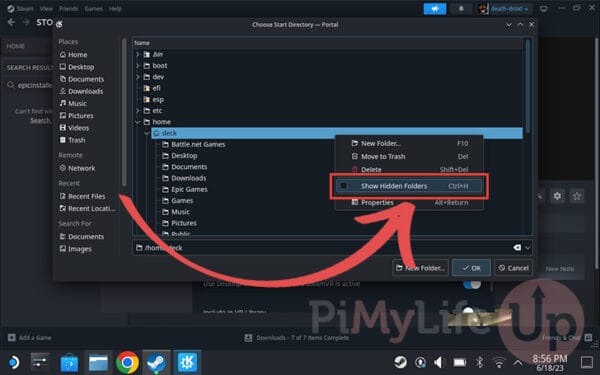Open Recent Files in sidebar
The image size is (600, 375).
coord(82,196)
